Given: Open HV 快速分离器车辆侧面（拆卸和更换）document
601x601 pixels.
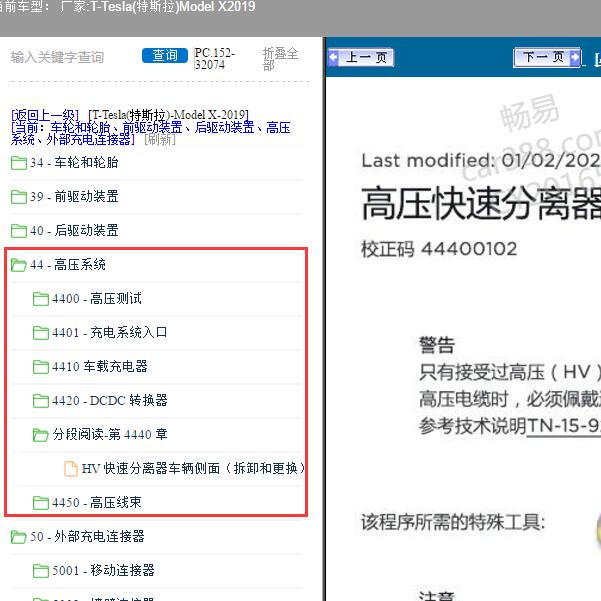Looking at the screenshot, I should click(193, 468).
